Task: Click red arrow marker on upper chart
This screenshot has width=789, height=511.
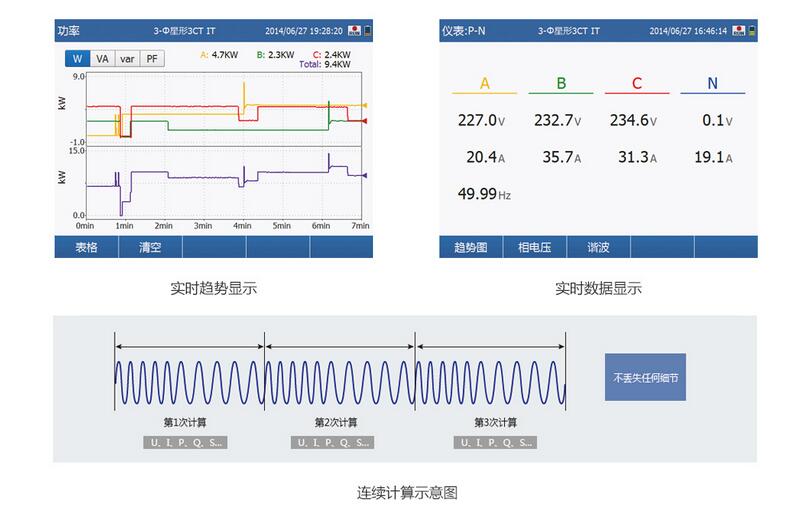Action: (365, 121)
